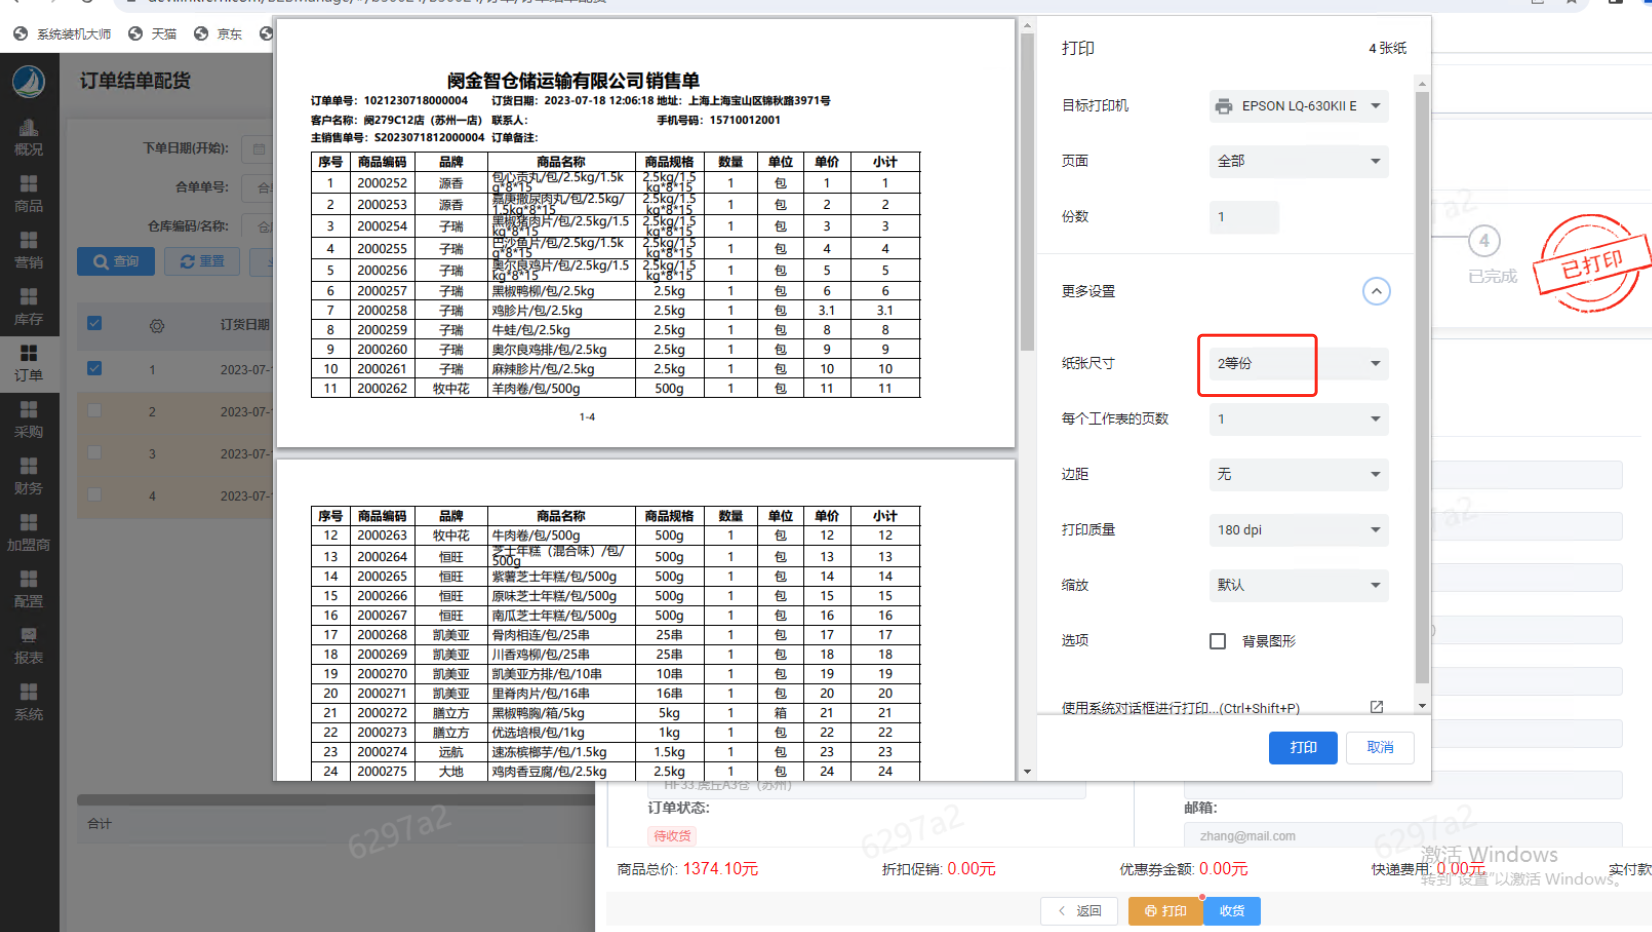Open 缩放 scale dropdown
This screenshot has width=1652, height=932.
(1298, 585)
